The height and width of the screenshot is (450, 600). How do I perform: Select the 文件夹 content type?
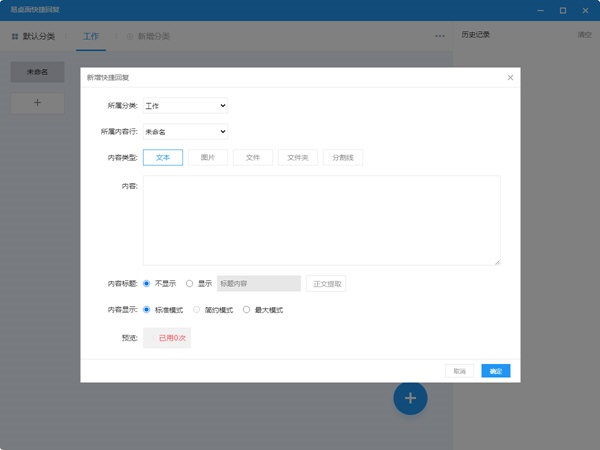[x=298, y=157]
